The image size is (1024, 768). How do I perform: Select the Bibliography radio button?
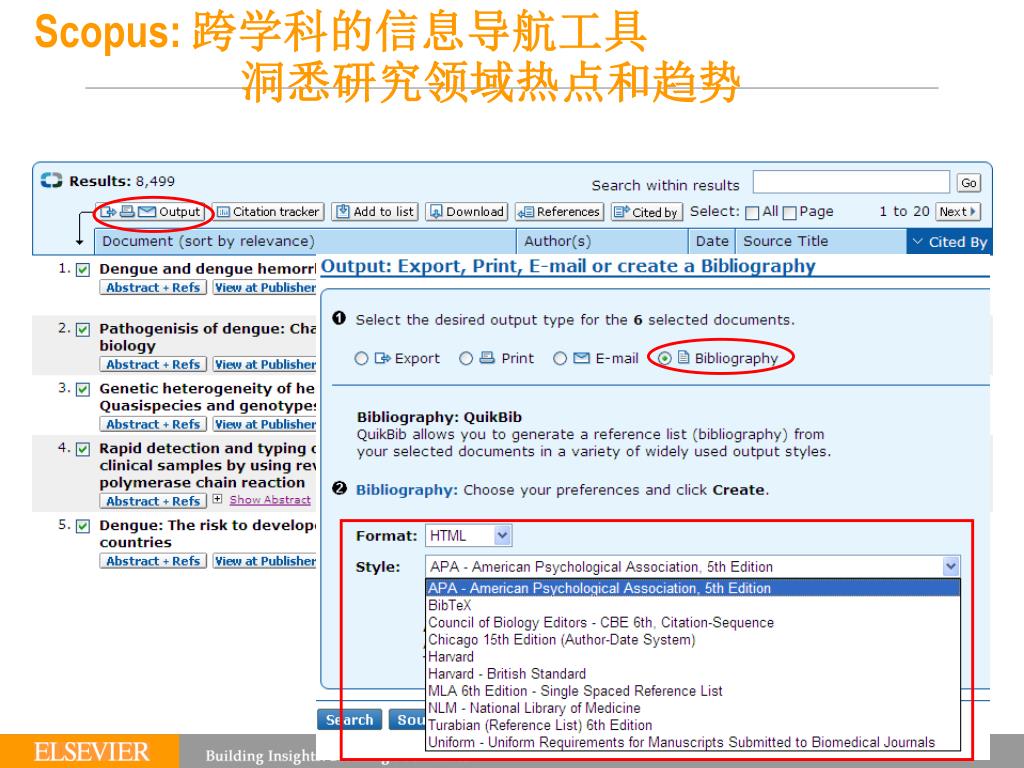[664, 359]
